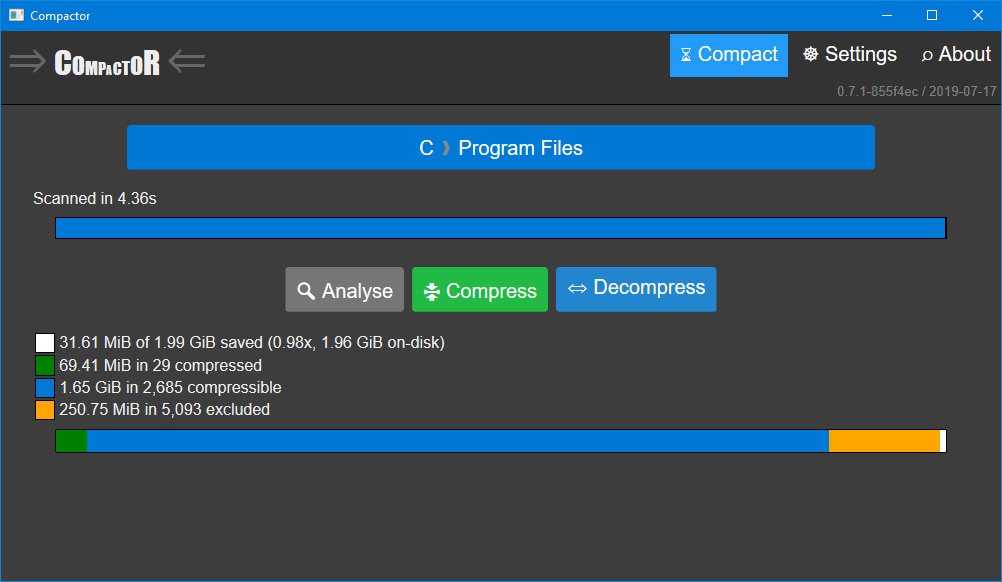Open the About tab
Viewport: 1002px width, 582px height.
click(956, 55)
